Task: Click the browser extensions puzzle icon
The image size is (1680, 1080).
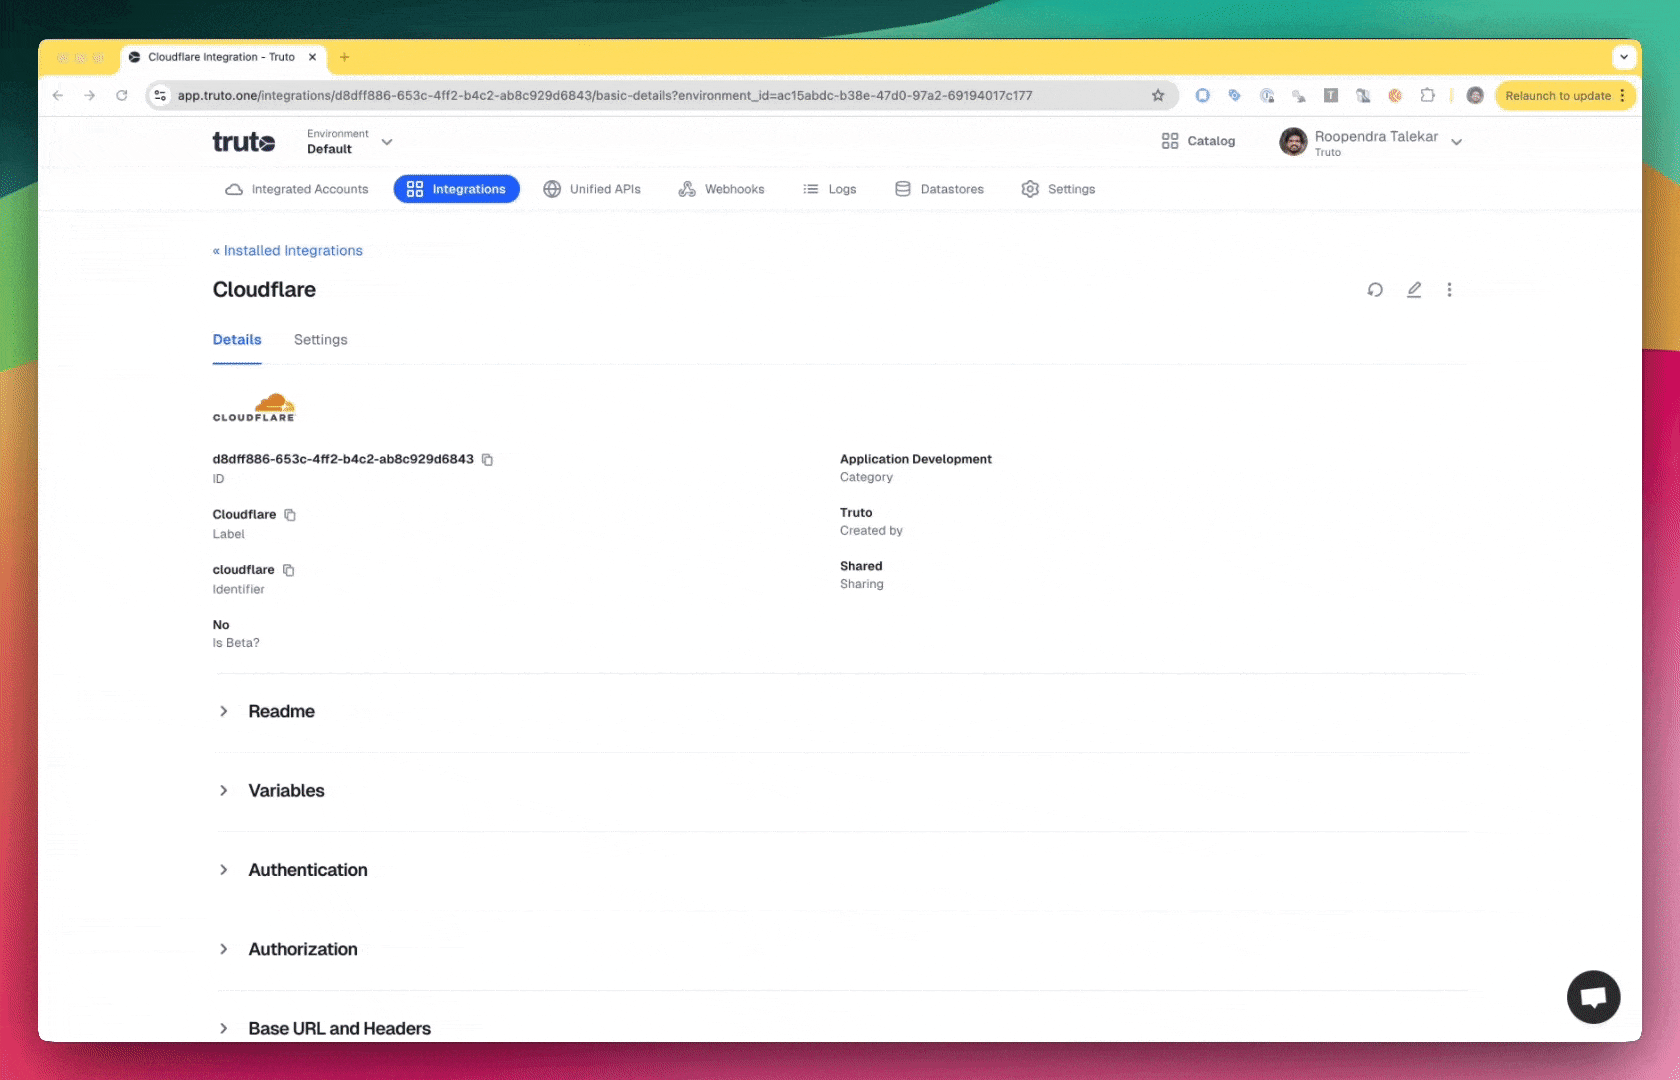Action: [x=1428, y=95]
